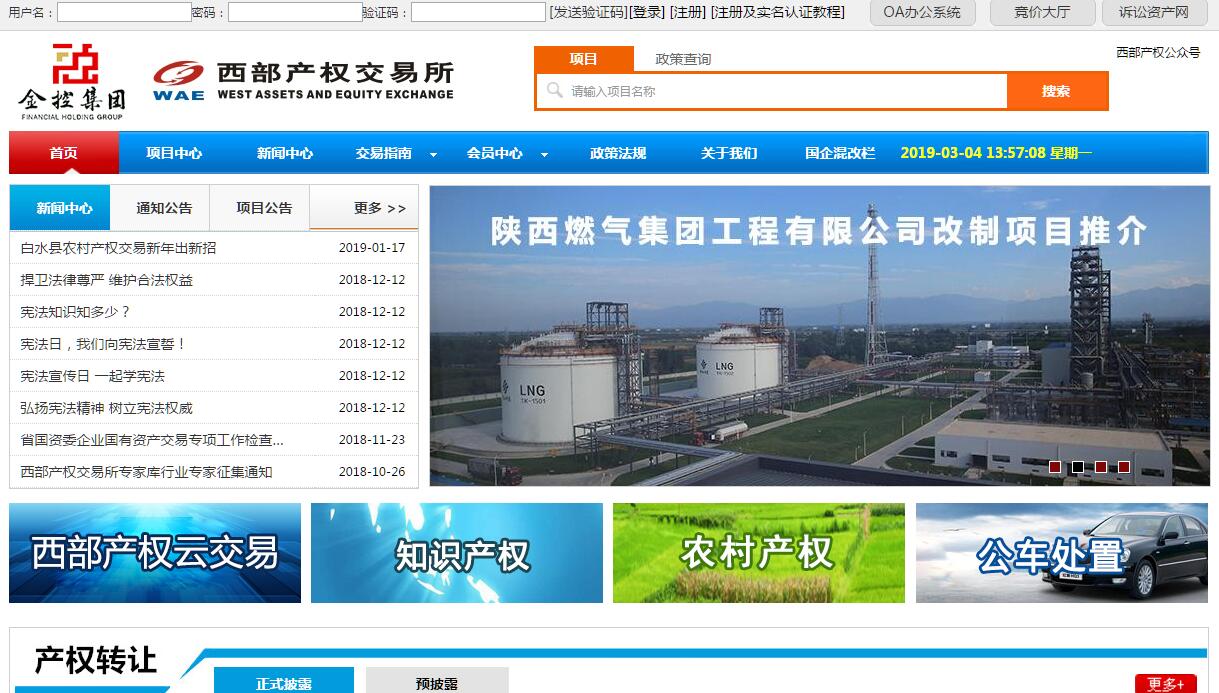Viewport: 1219px width, 693px height.
Task: Open the OA办公系统 button
Action: coord(922,12)
